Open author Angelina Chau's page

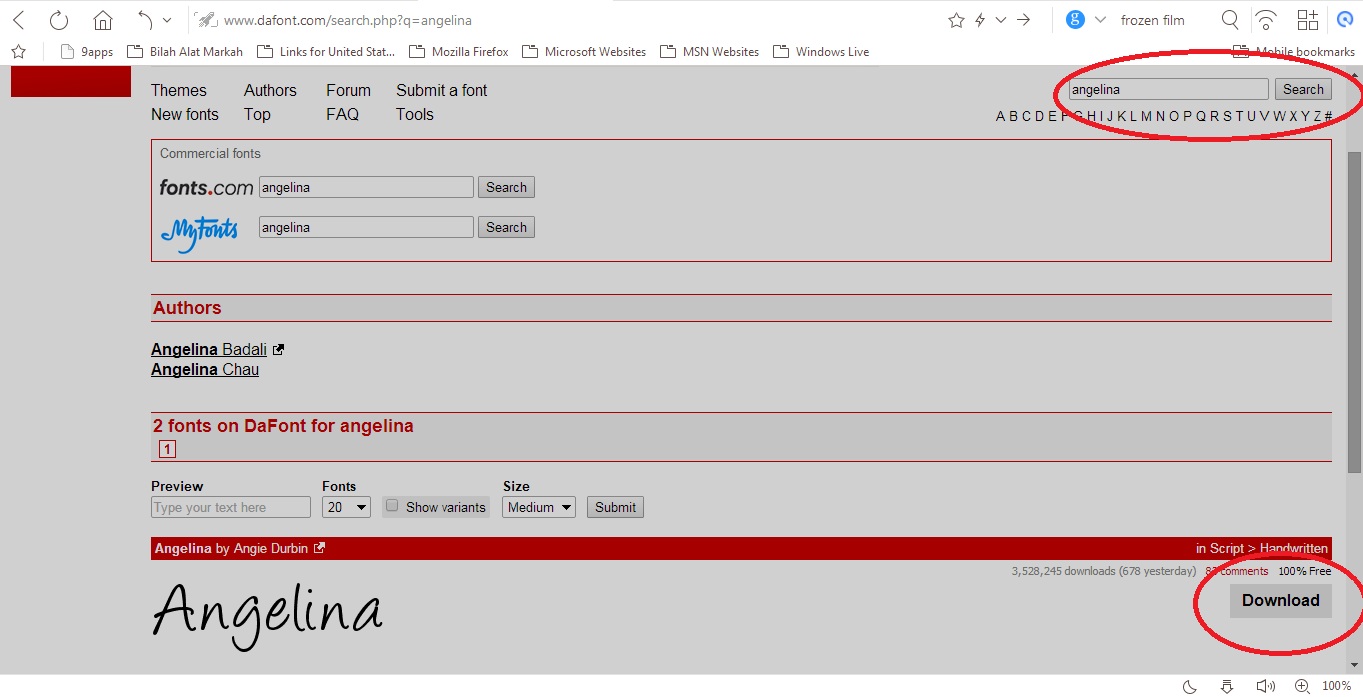[205, 369]
